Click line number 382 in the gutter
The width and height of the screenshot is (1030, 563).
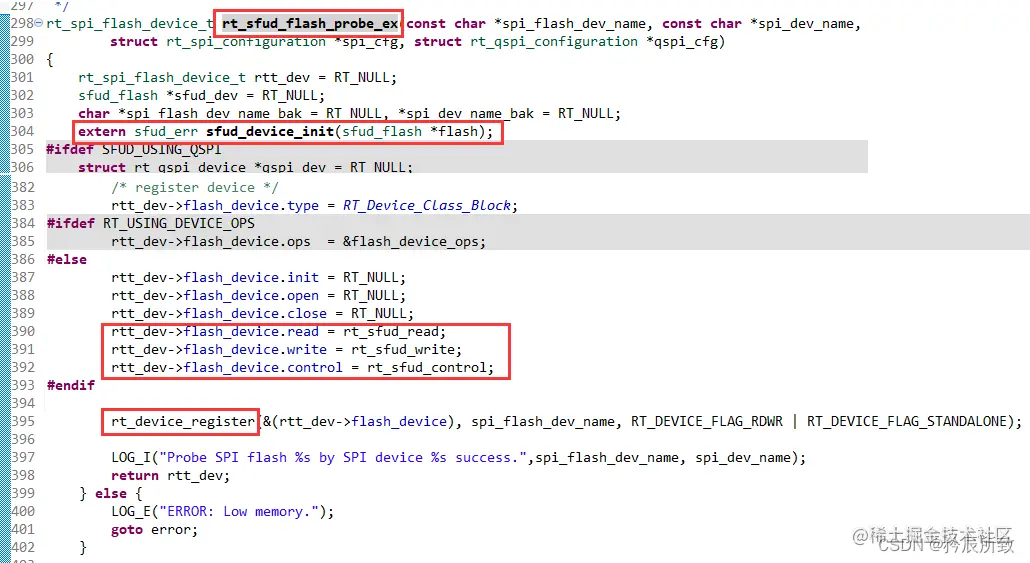(22, 188)
